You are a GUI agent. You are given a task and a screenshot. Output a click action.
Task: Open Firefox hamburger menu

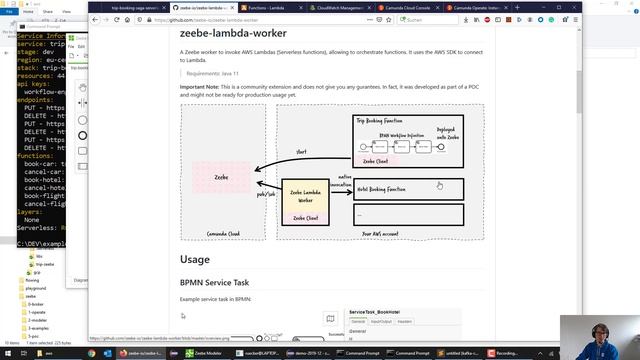point(576,20)
